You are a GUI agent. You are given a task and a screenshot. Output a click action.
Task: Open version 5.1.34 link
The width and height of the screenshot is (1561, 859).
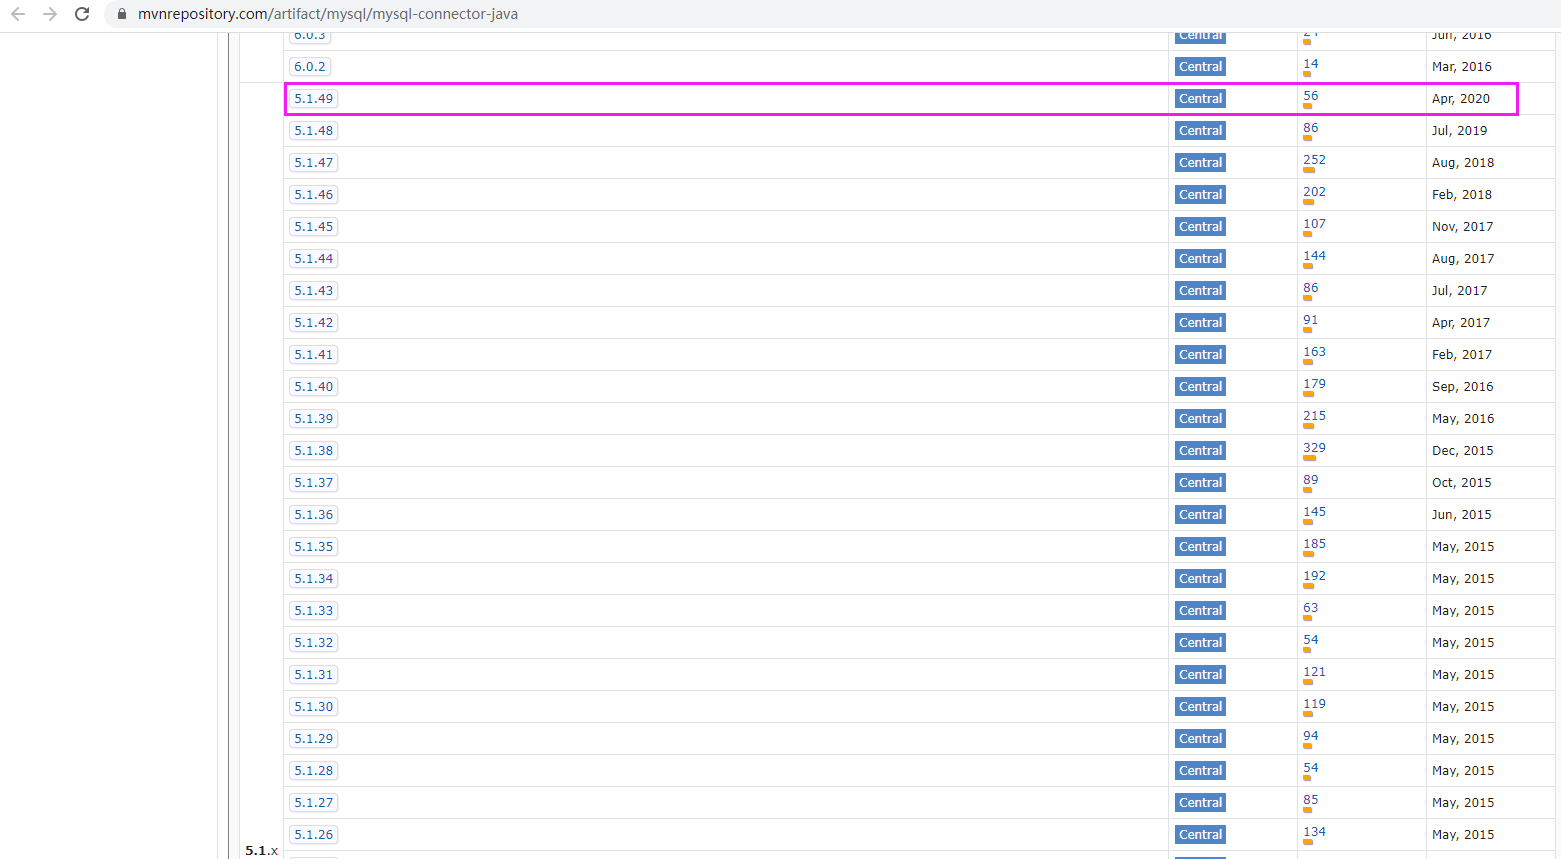314,579
